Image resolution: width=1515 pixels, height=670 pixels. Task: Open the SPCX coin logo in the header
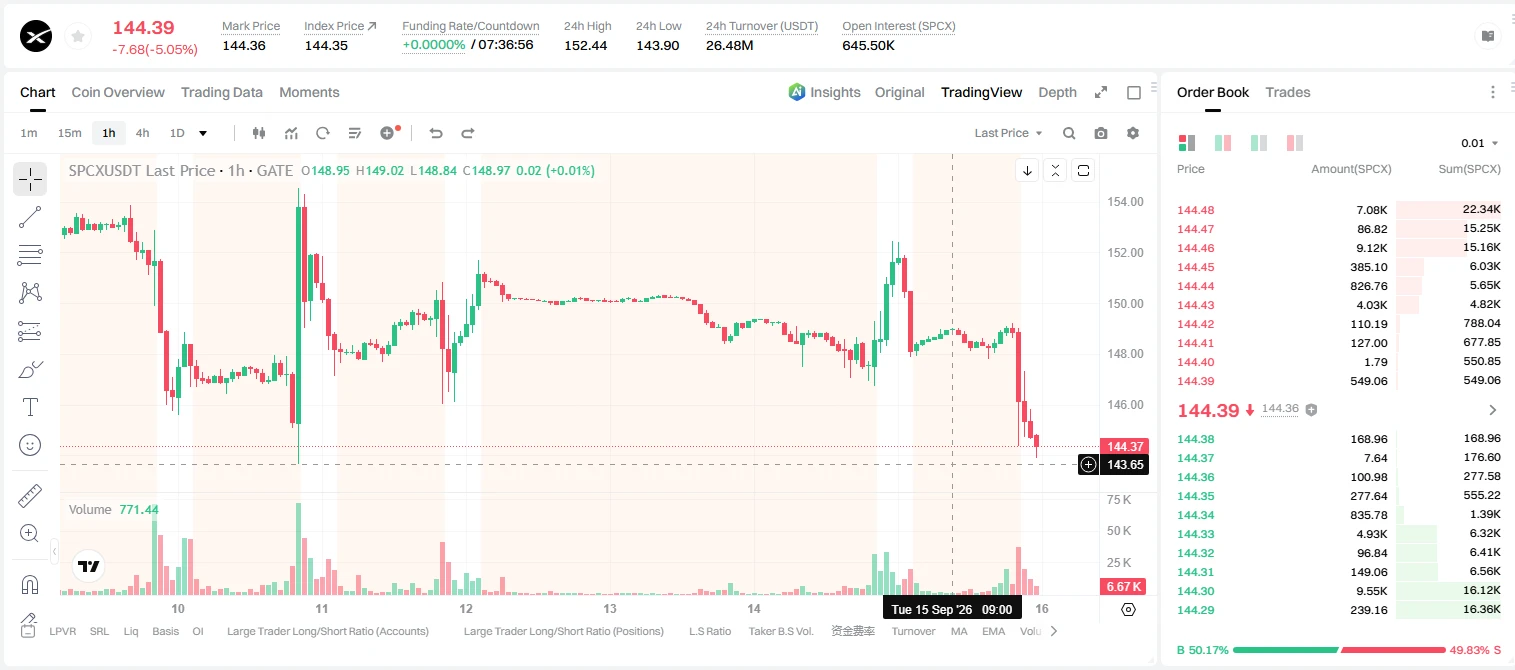37,37
